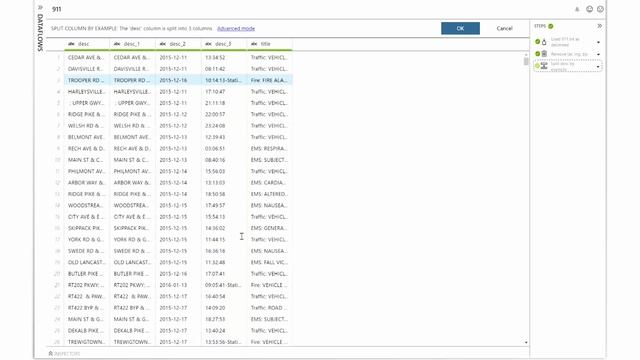Select the desc_2 column header
Image resolution: width=640 pixels, height=360 pixels.
click(178, 44)
